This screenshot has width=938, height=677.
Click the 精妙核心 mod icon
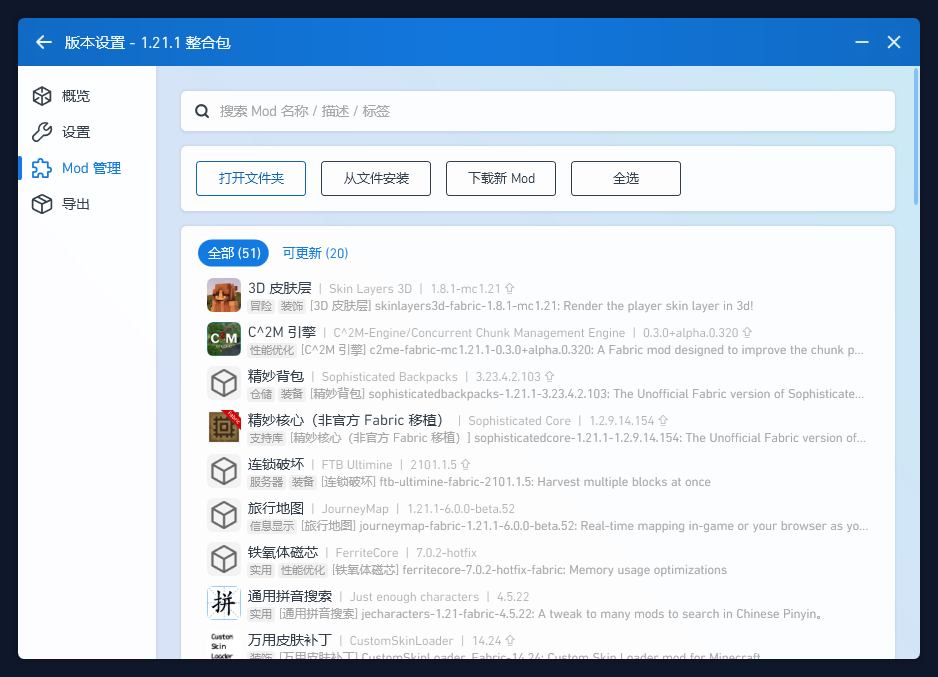(x=224, y=428)
